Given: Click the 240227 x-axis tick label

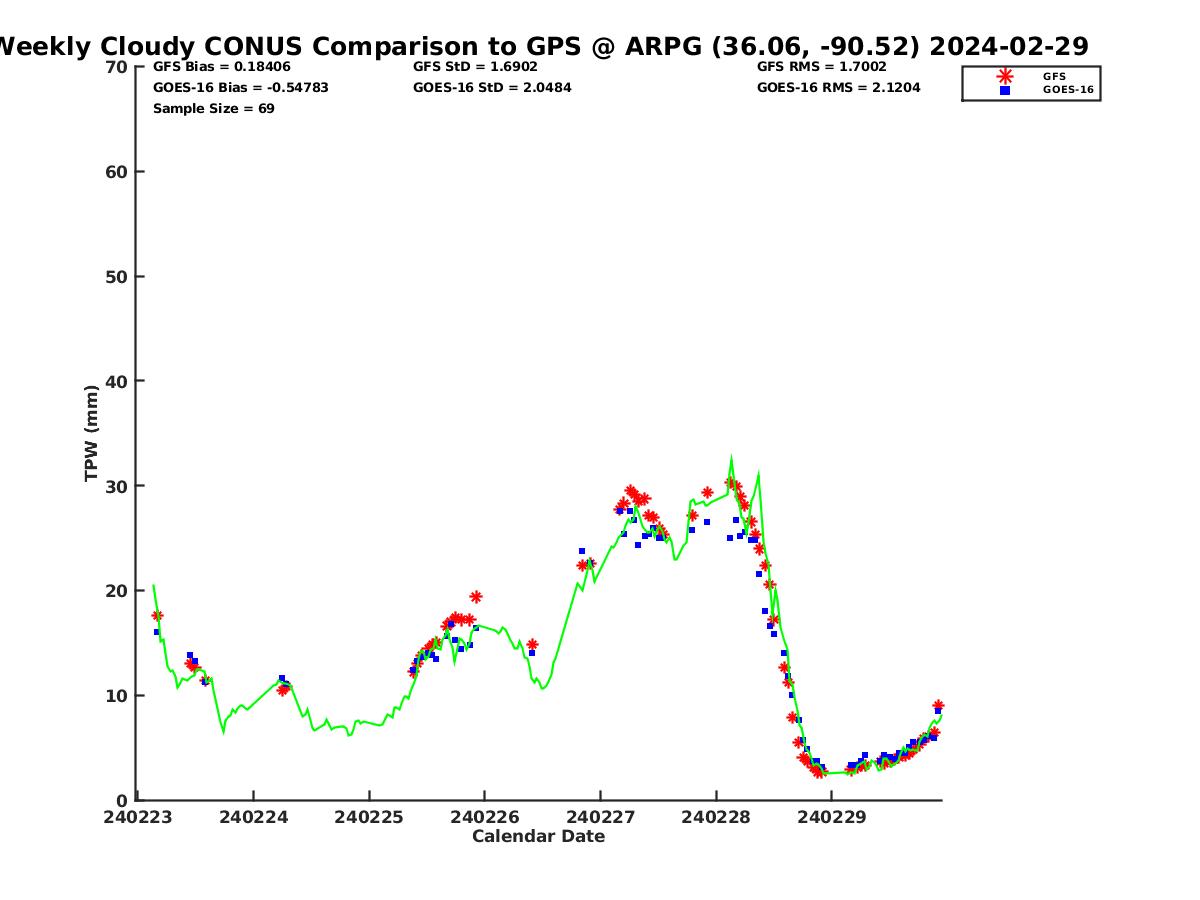Looking at the screenshot, I should point(600,817).
